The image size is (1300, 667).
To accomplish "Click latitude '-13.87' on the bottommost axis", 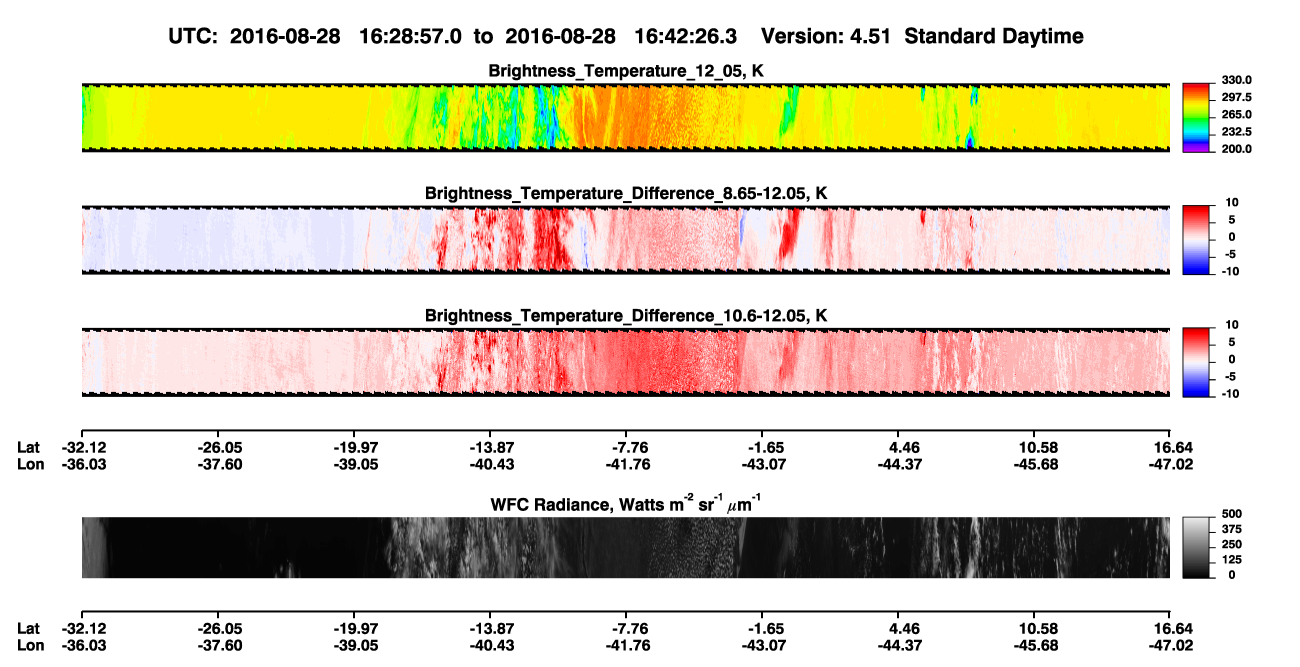I will click(x=490, y=629).
